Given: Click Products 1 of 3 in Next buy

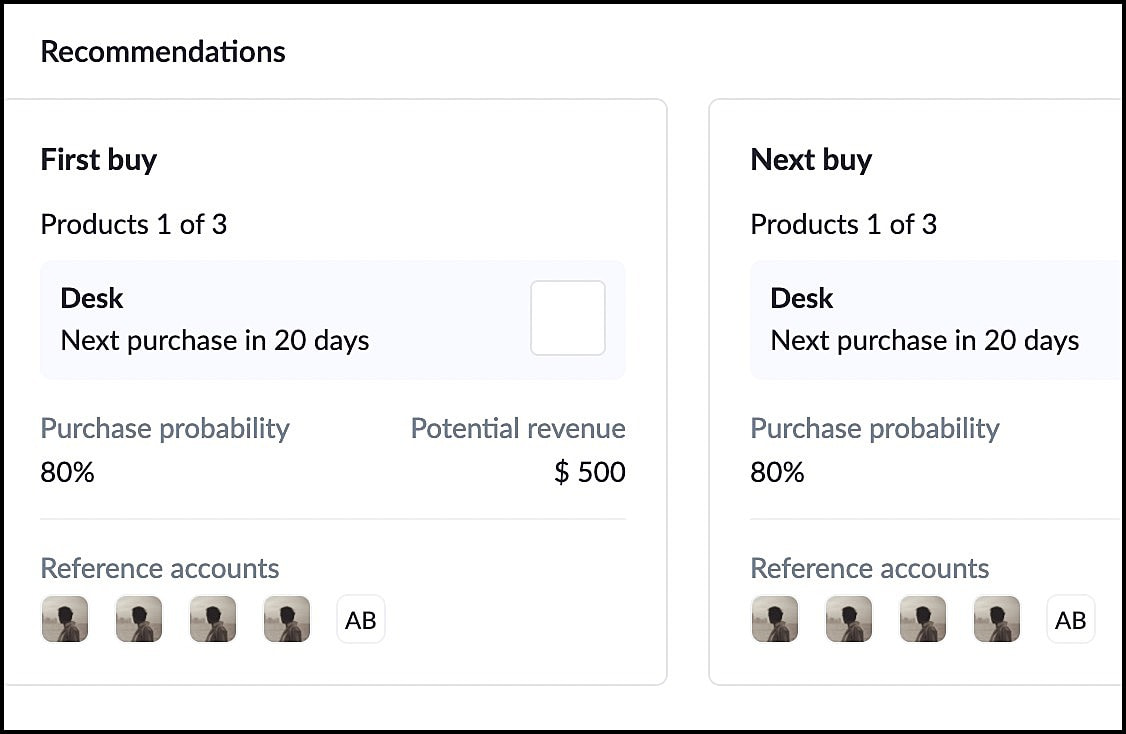Looking at the screenshot, I should [843, 224].
